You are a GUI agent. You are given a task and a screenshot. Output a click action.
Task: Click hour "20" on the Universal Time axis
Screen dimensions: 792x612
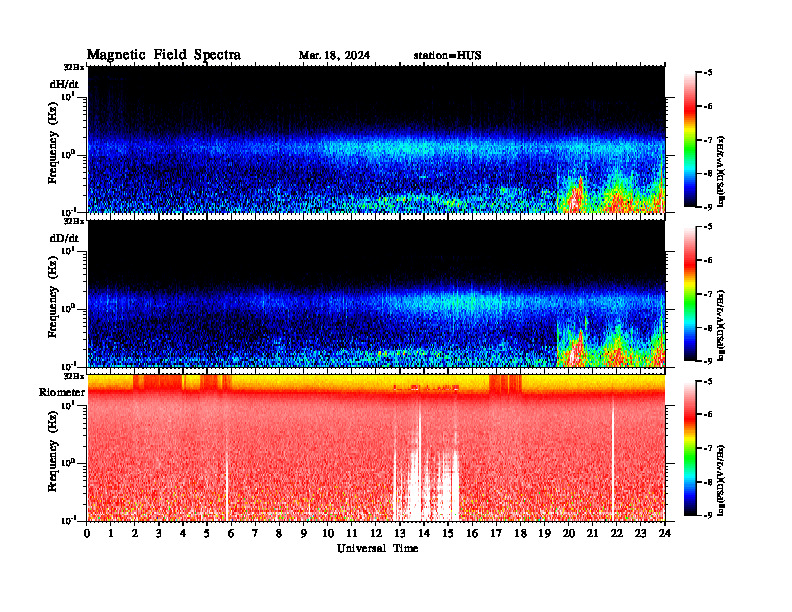point(568,534)
